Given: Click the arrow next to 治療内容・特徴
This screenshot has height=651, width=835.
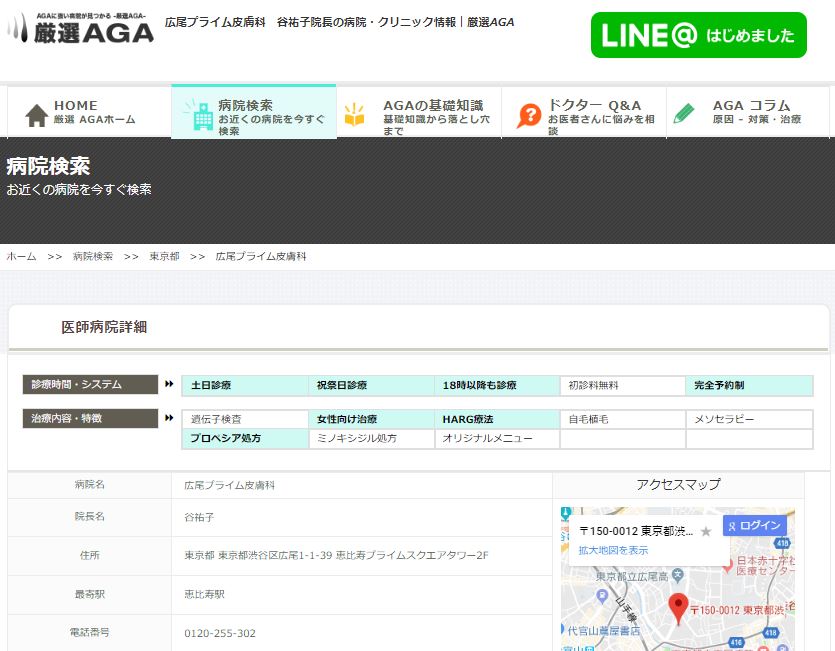Looking at the screenshot, I should [x=169, y=418].
